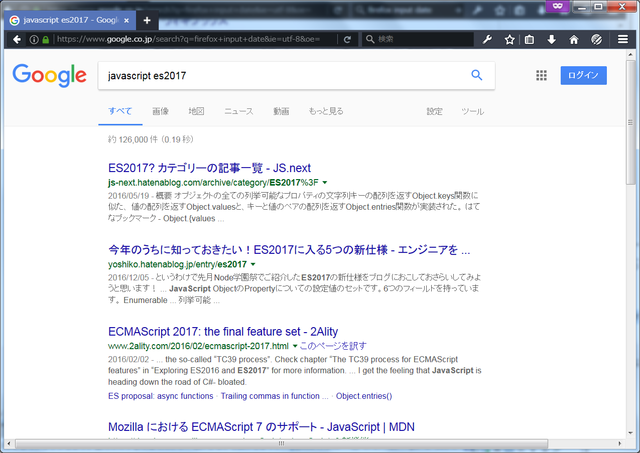Click the magnifier in Firefox search box
The image size is (640, 453).
point(370,39)
